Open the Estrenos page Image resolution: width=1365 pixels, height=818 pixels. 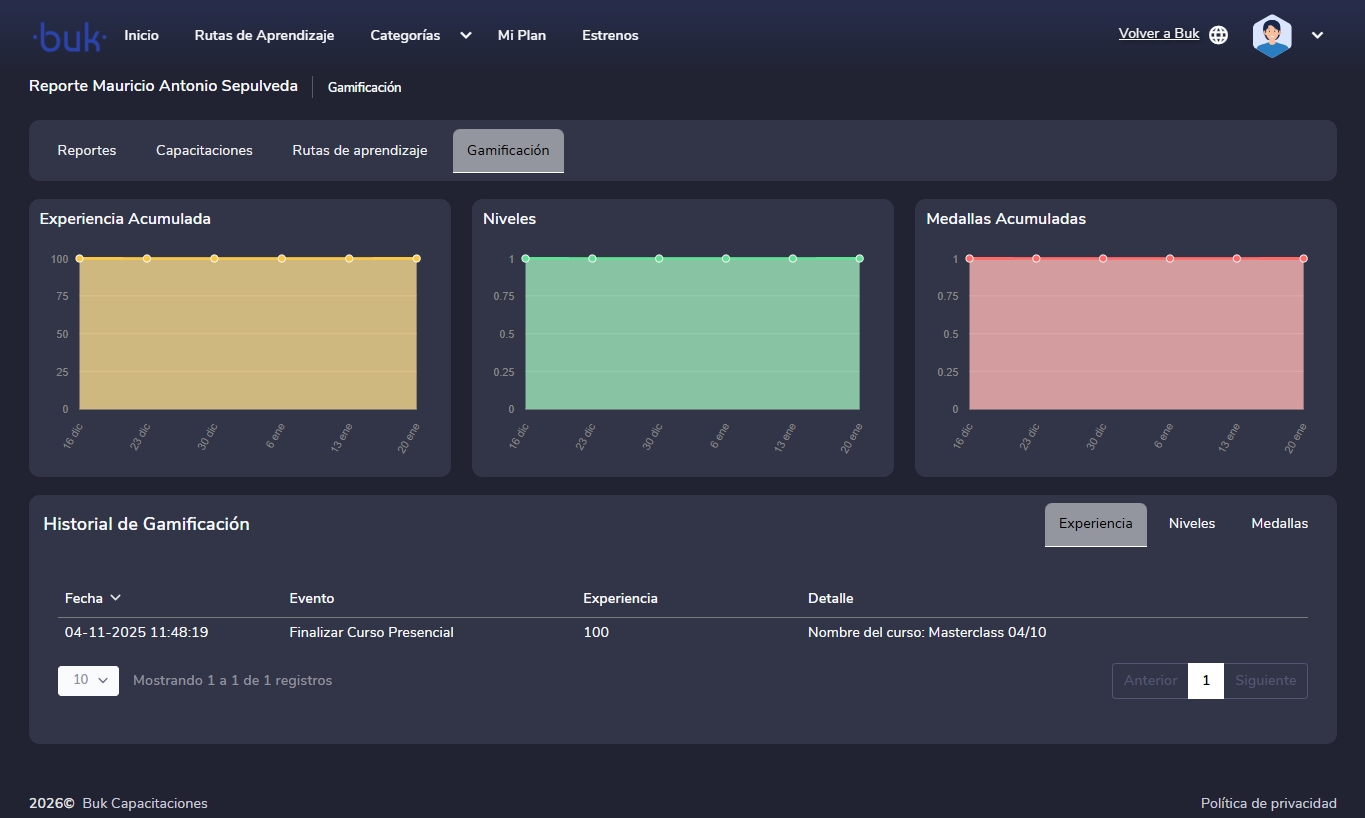coord(610,35)
